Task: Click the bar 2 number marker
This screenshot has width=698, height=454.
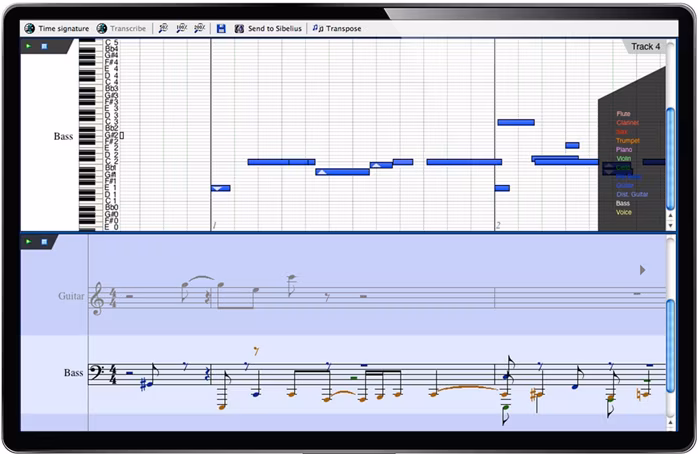Action: [498, 225]
